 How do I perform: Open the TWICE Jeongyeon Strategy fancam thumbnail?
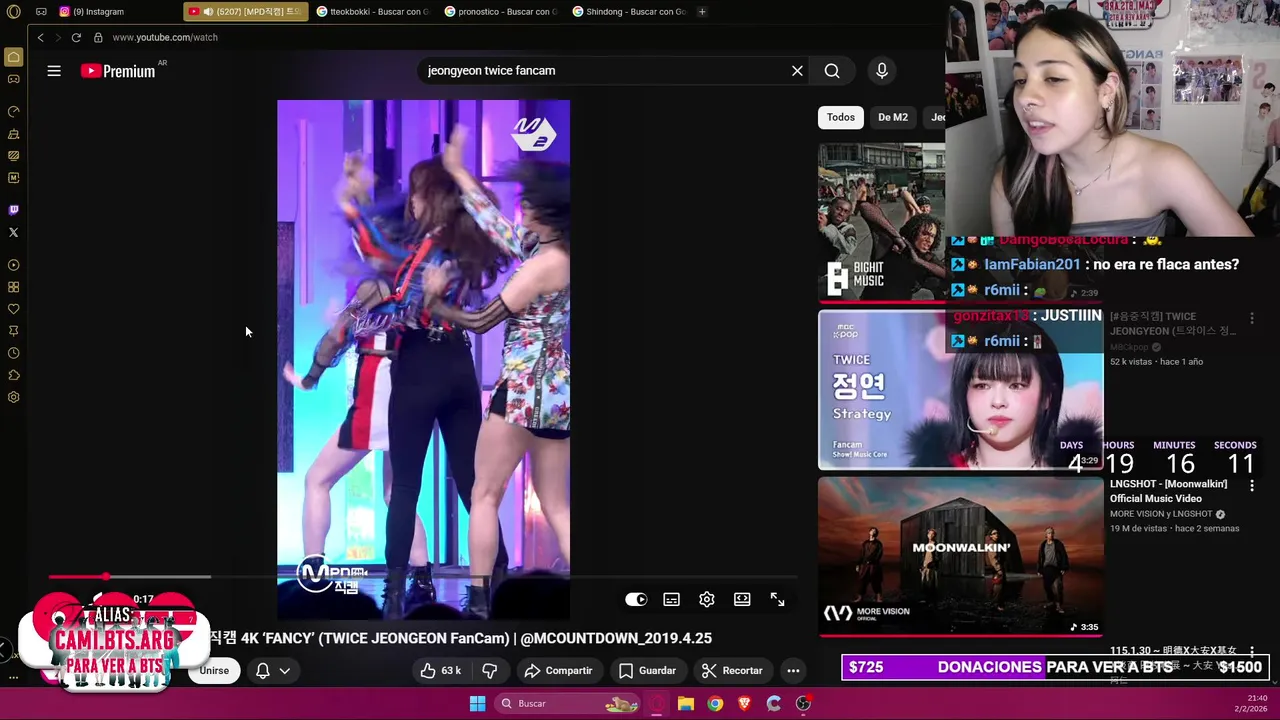click(x=961, y=390)
